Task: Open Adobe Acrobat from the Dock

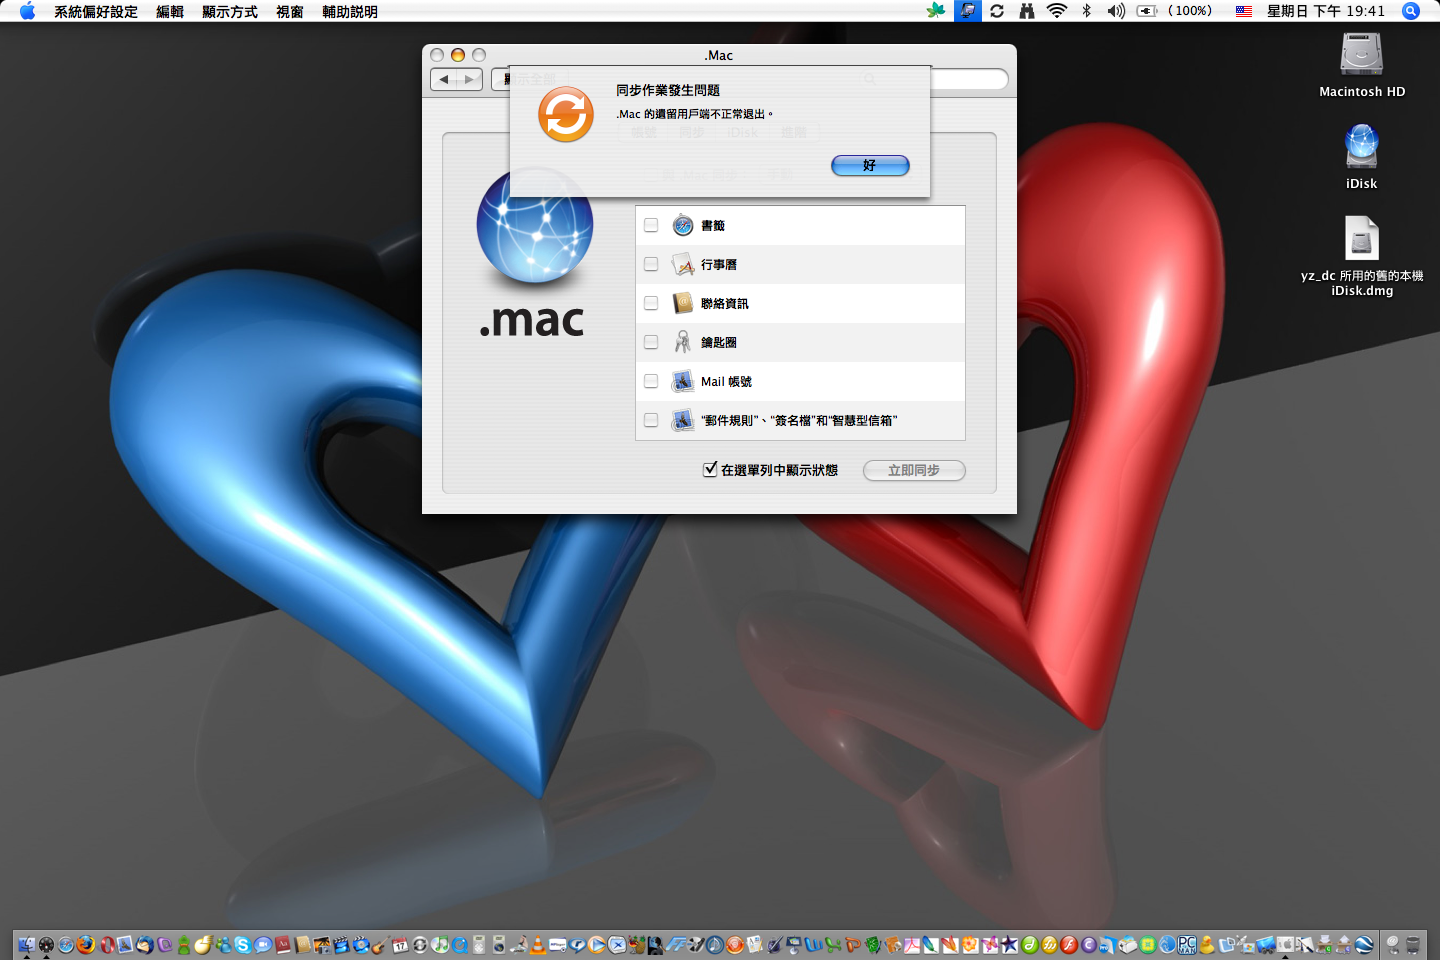Action: point(911,944)
